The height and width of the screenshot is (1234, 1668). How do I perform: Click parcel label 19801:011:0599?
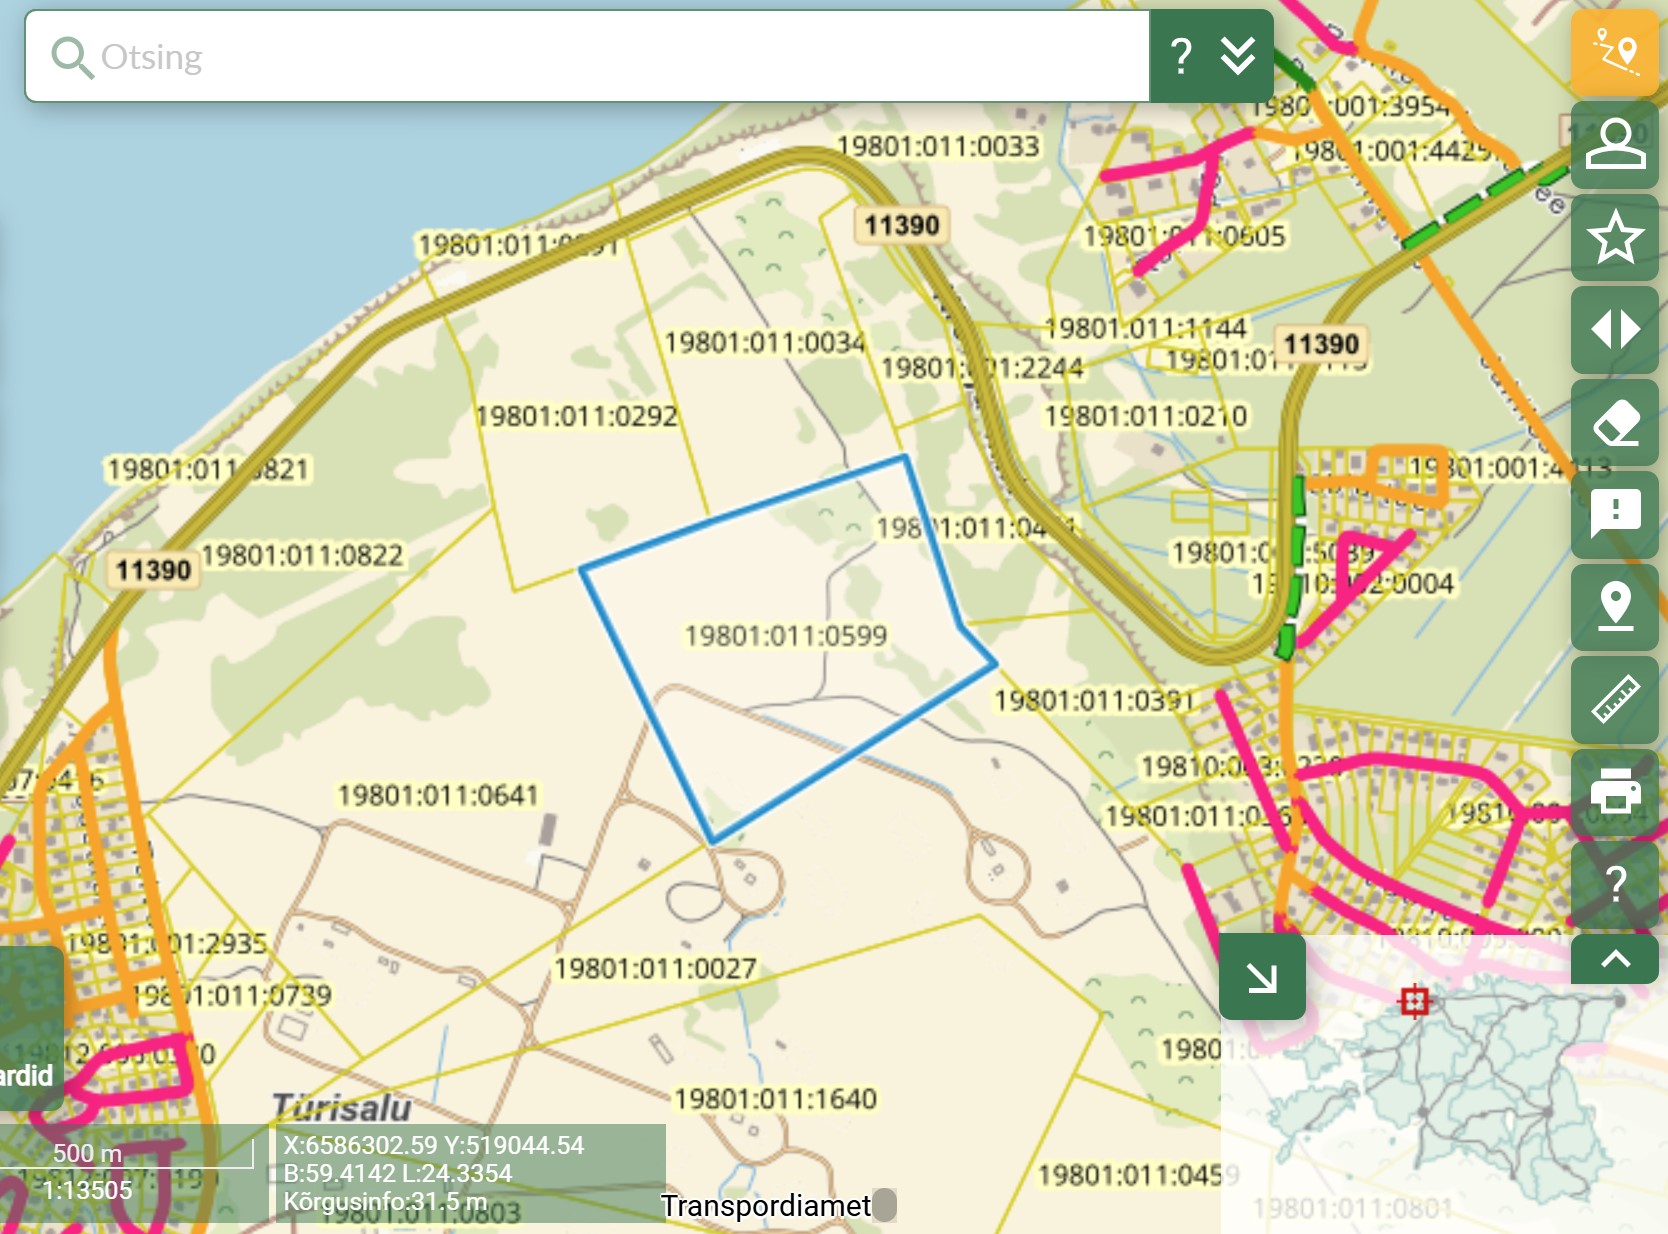[x=786, y=635]
